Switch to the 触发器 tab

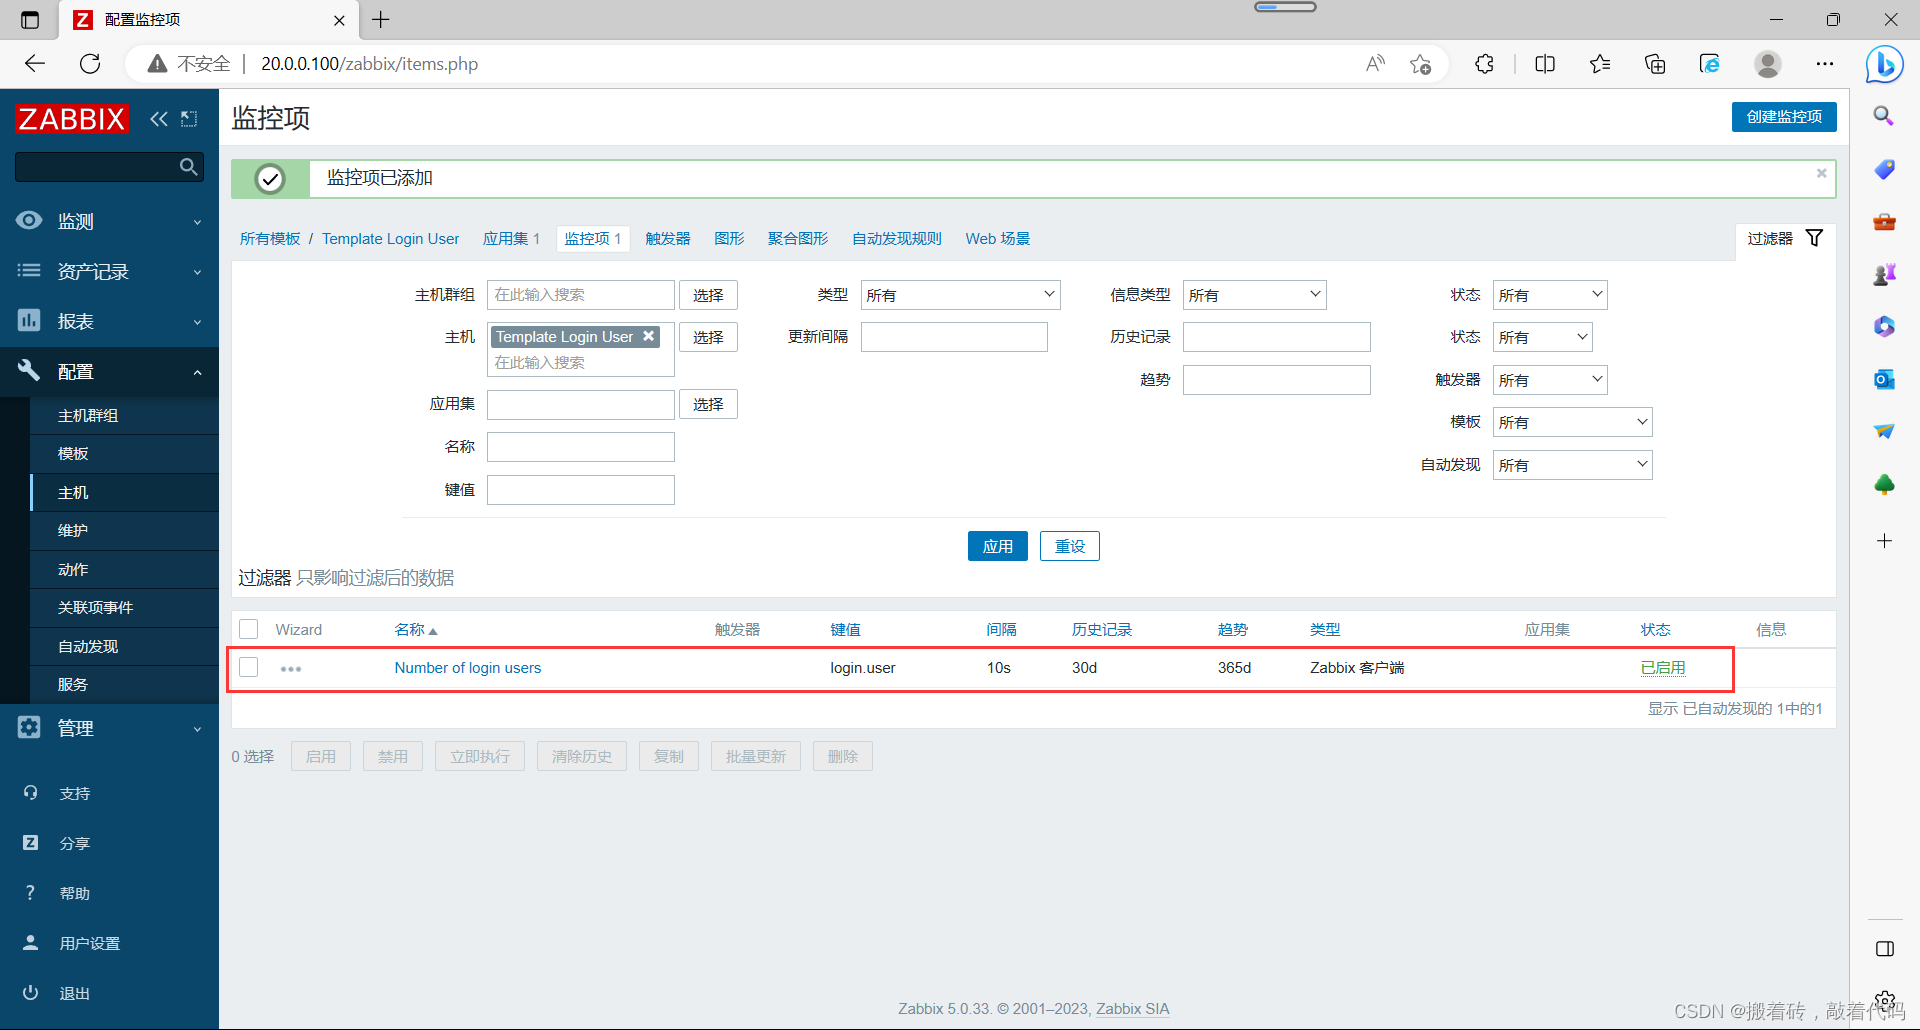coord(668,238)
